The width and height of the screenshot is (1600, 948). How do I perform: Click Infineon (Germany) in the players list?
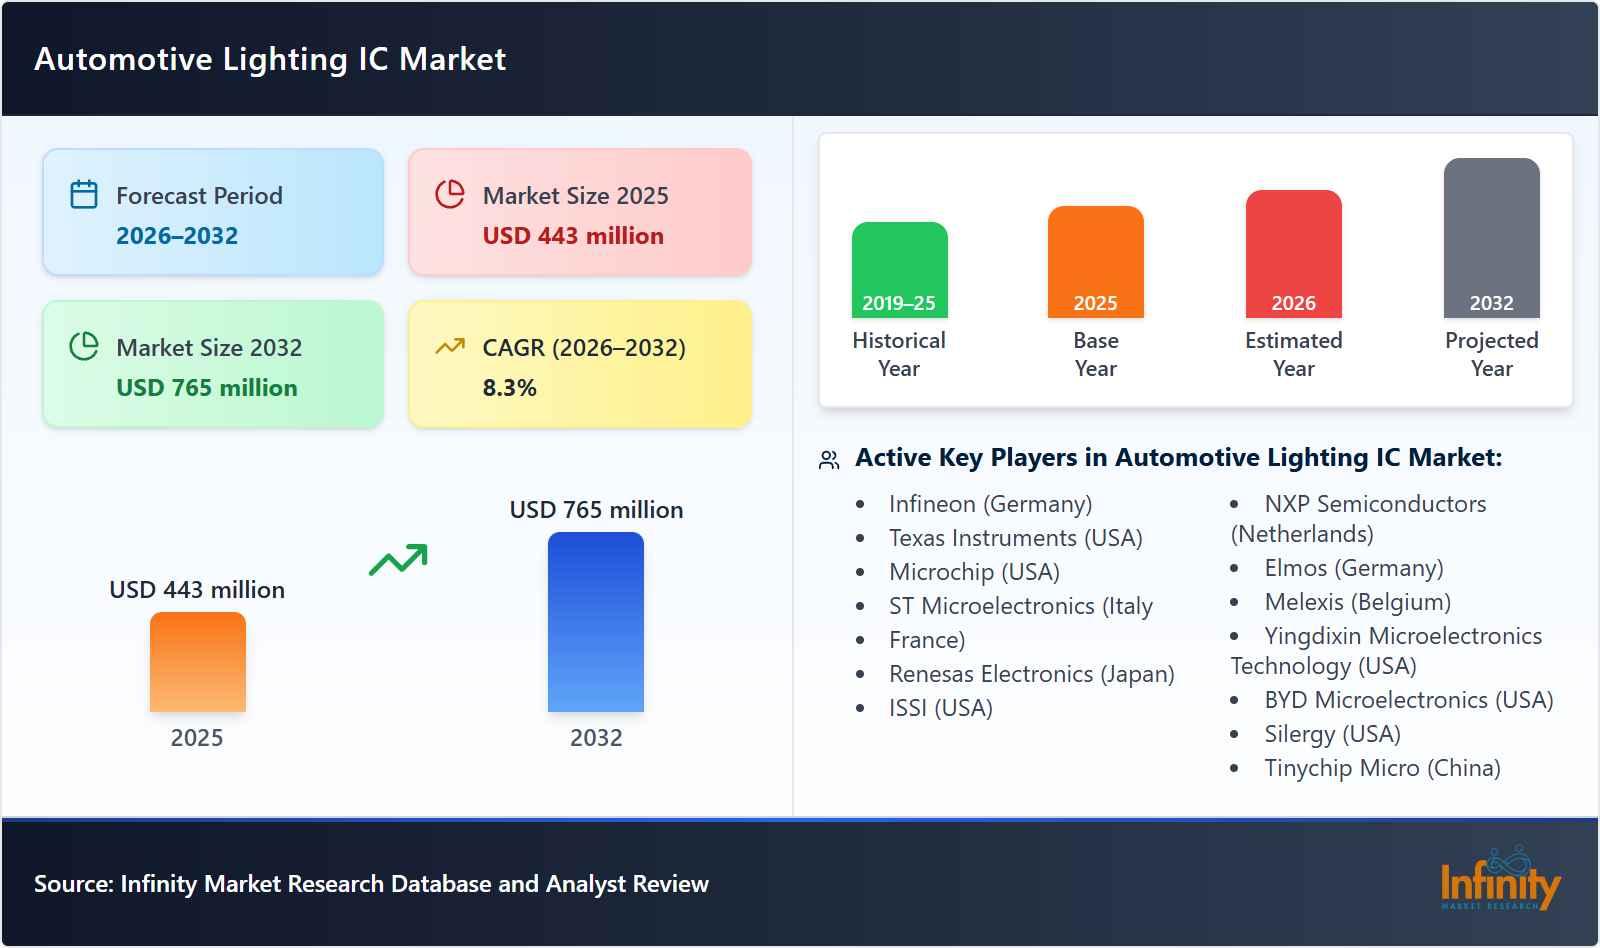(x=990, y=503)
